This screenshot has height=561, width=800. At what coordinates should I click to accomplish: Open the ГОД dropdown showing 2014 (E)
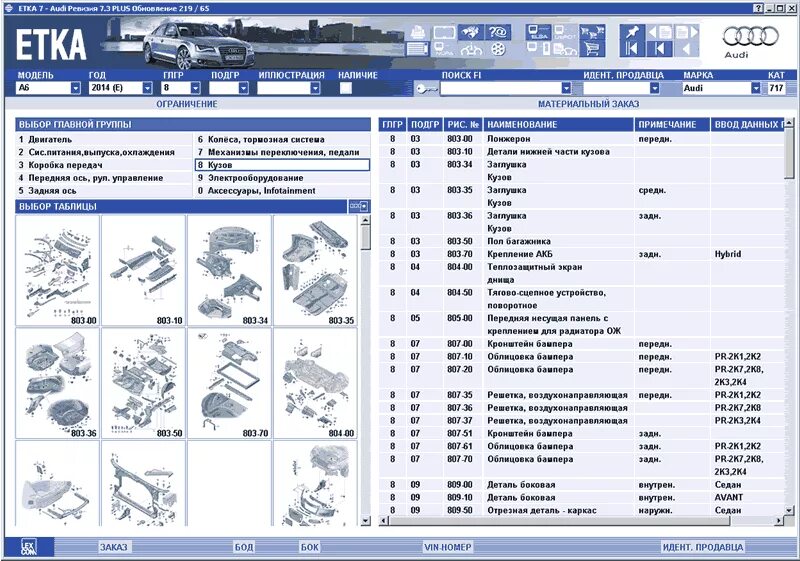147,88
